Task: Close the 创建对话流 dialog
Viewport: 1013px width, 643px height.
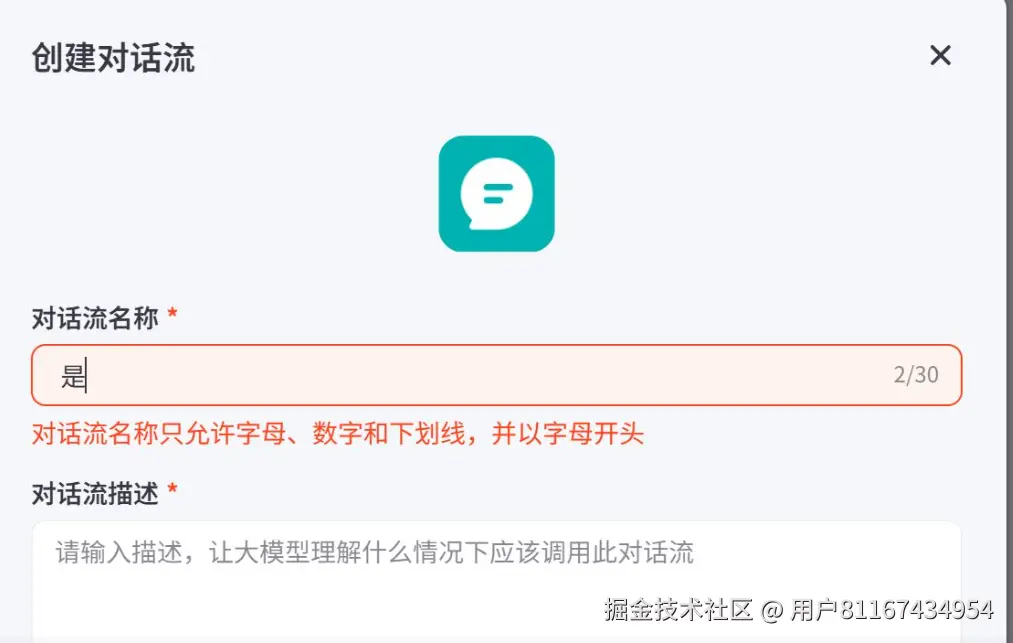Action: (940, 56)
